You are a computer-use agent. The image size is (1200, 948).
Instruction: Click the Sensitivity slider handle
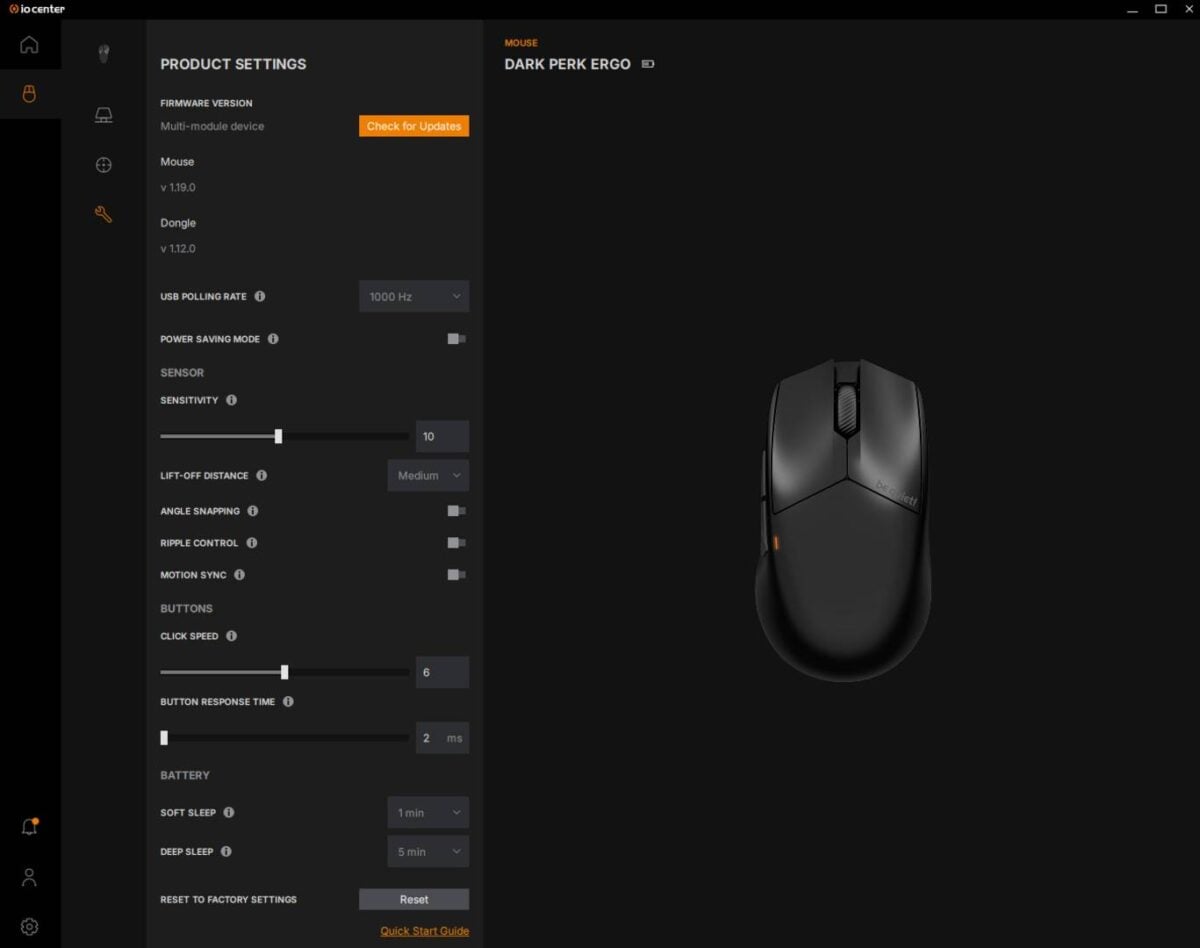[278, 436]
